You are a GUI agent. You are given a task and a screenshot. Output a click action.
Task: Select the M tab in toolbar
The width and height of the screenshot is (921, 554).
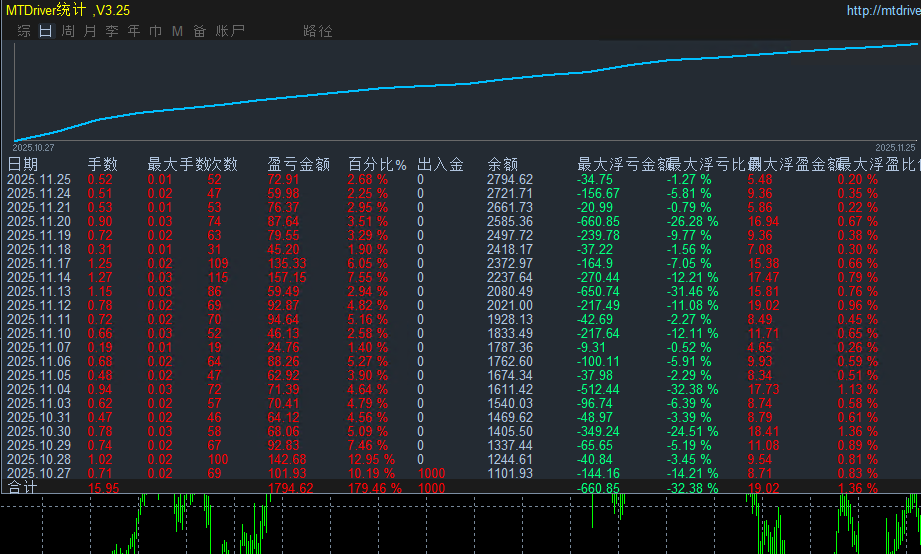[177, 31]
